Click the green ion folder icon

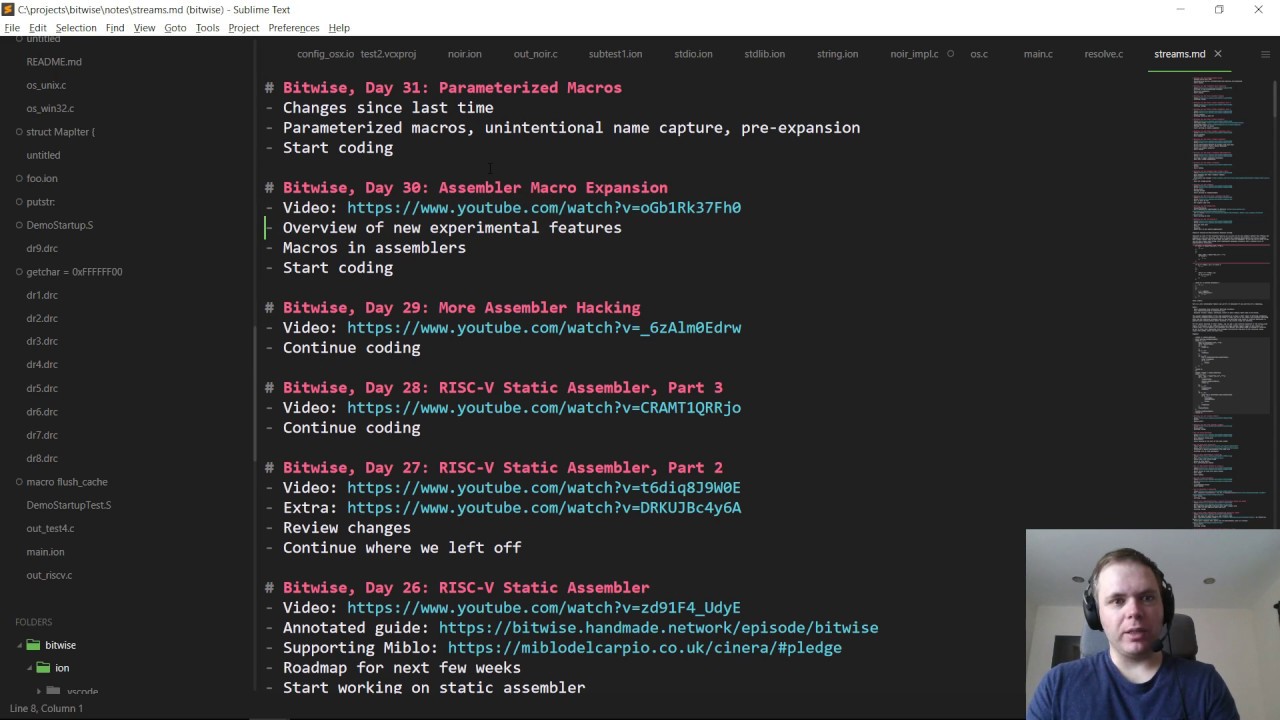pos(43,668)
